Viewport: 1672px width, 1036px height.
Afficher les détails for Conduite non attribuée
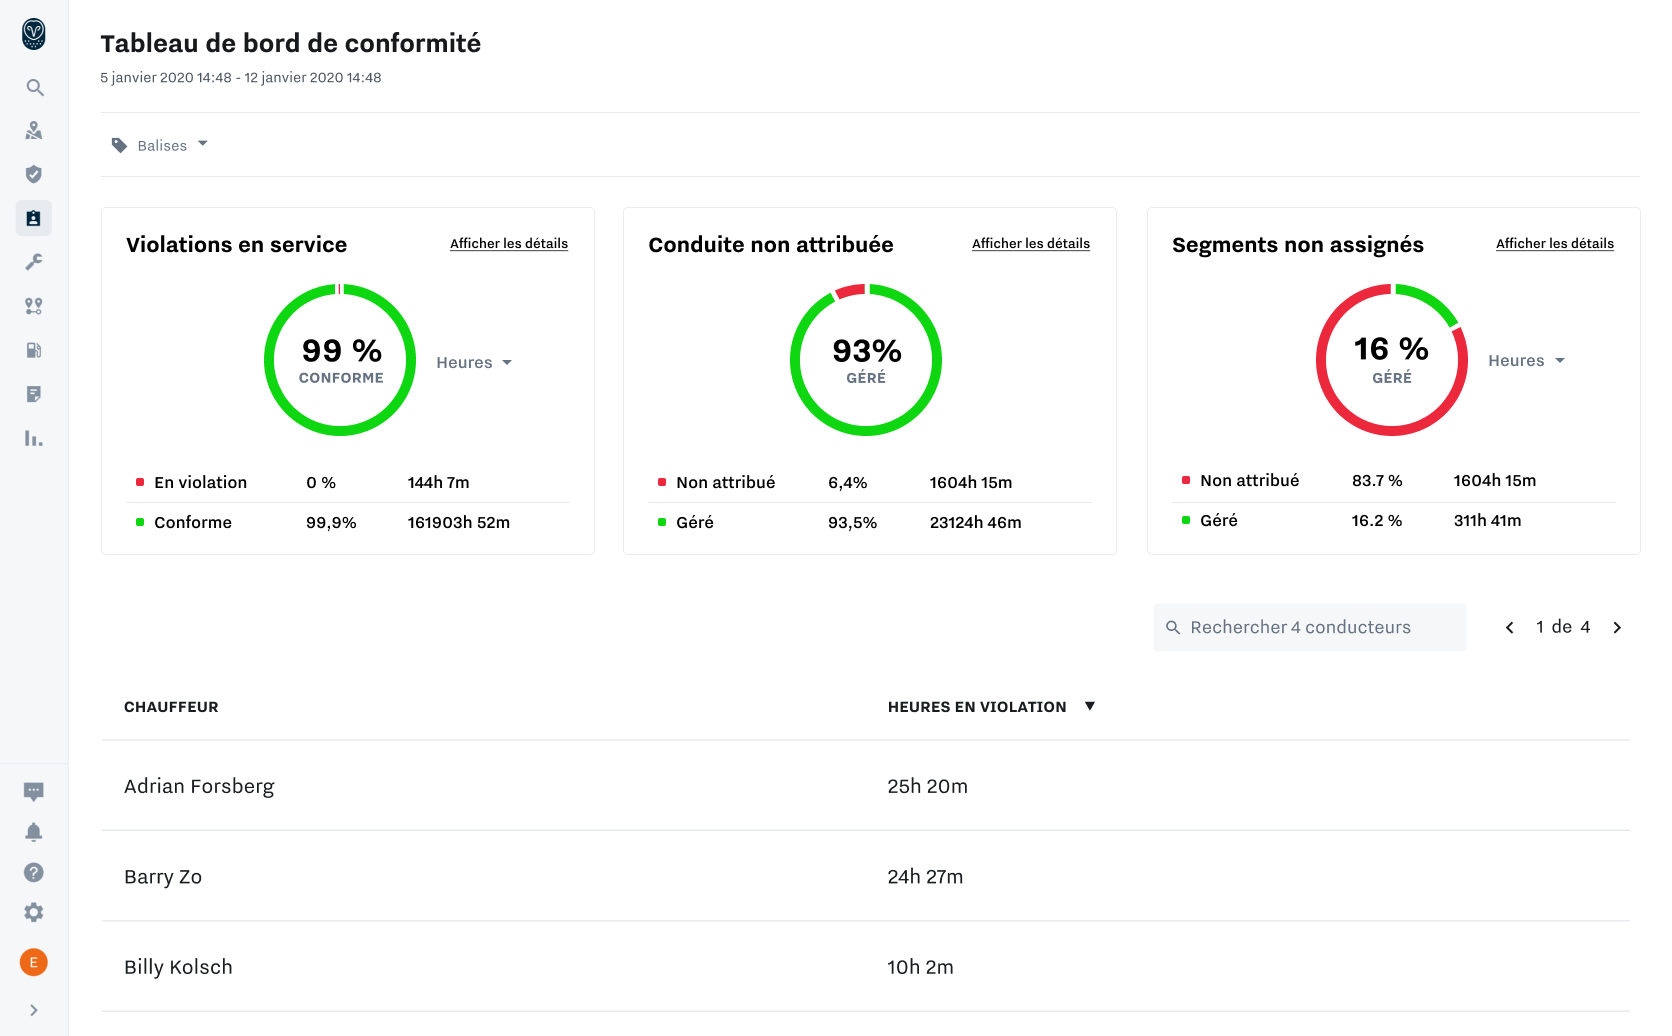1031,243
